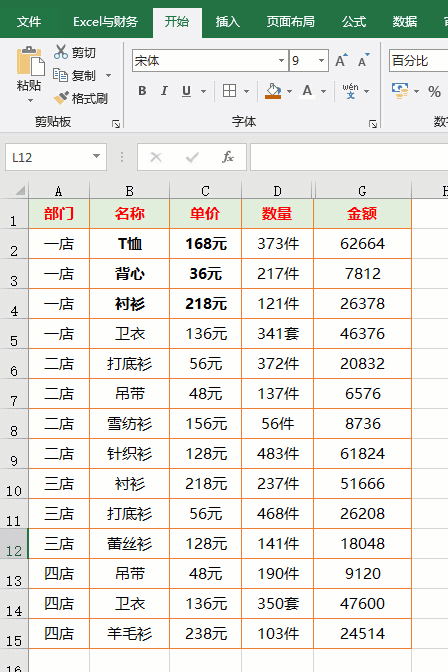
Task: Toggle Bold formatting
Action: click(x=142, y=91)
